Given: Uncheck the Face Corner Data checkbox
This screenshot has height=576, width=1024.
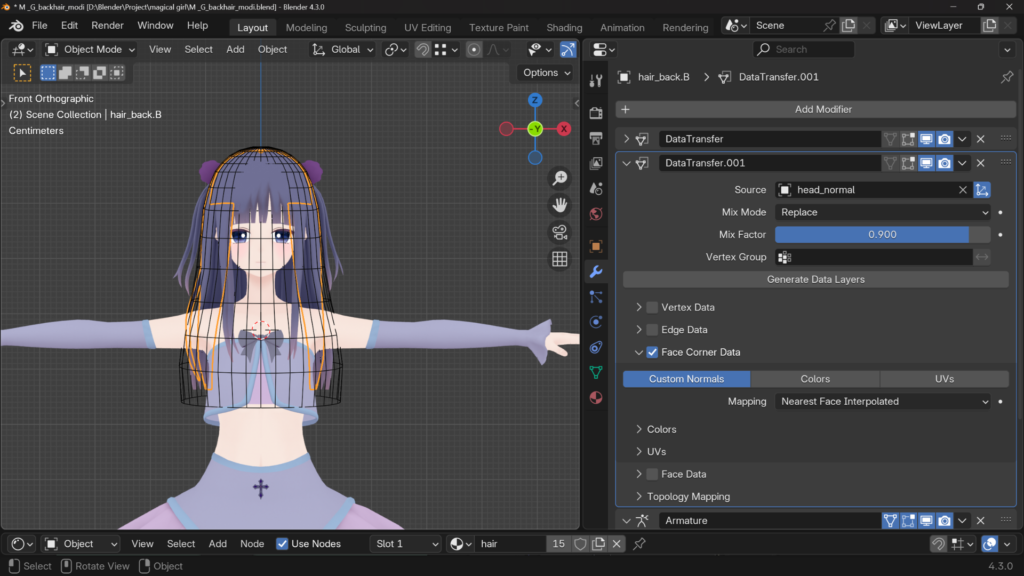Looking at the screenshot, I should coord(652,352).
